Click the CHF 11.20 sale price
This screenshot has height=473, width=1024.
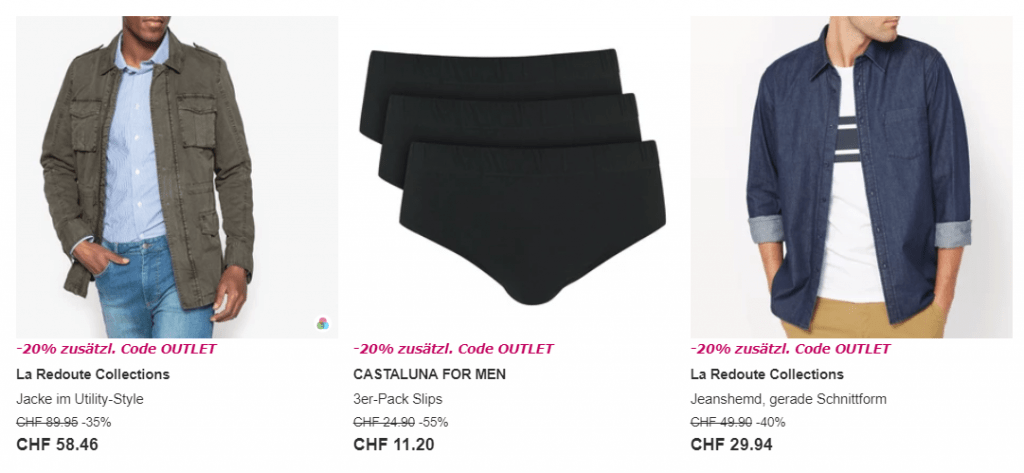pos(394,445)
